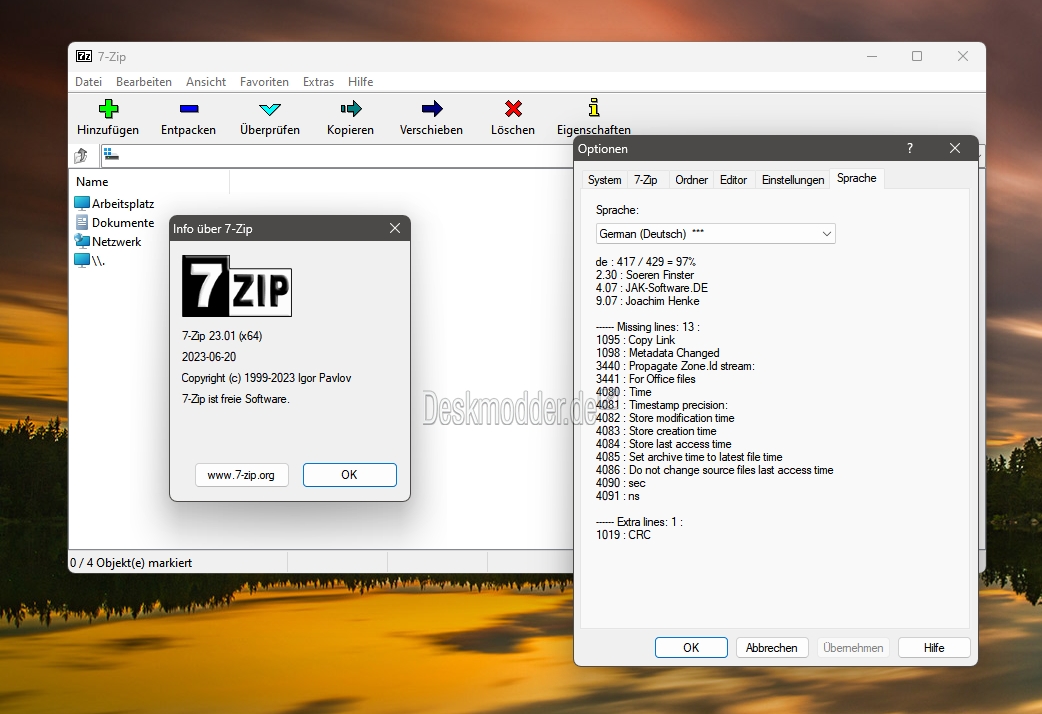Open the Extras menu
The image size is (1042, 714).
318,82
